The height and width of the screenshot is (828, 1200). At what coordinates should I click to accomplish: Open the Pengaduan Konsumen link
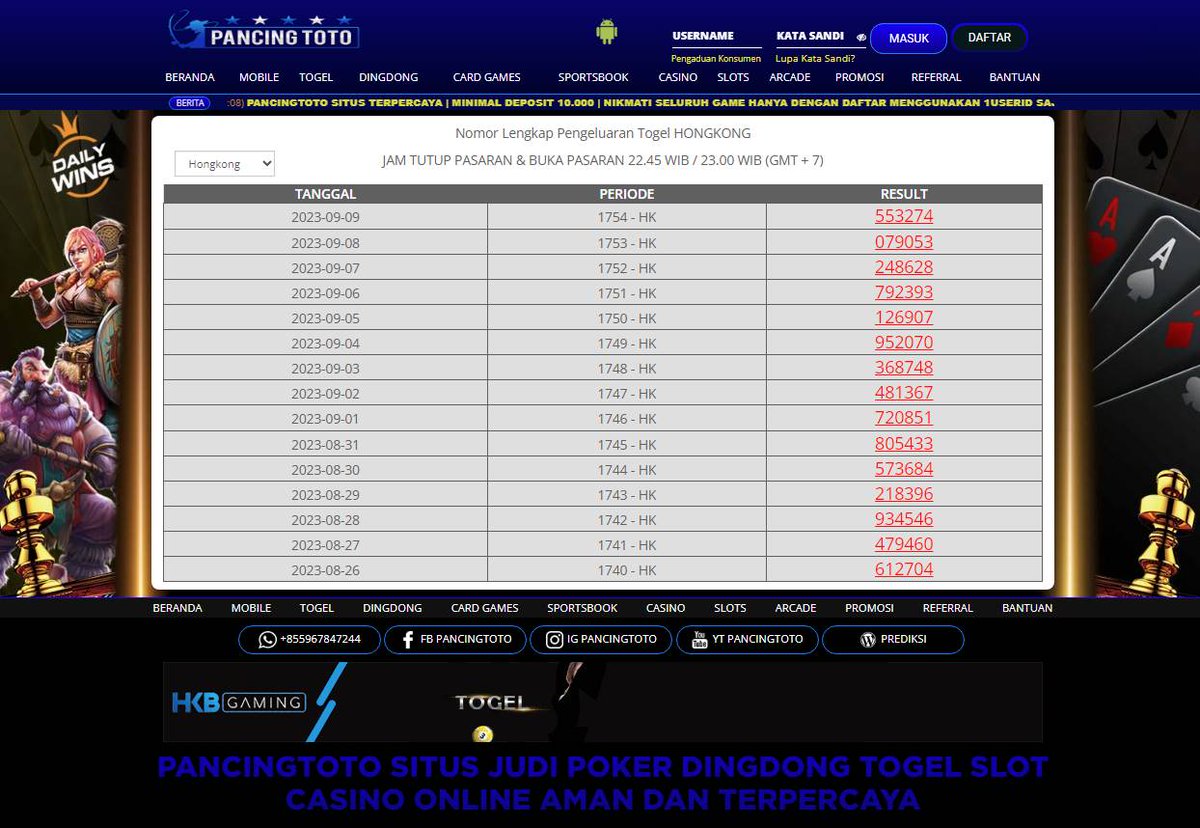pyautogui.click(x=716, y=58)
